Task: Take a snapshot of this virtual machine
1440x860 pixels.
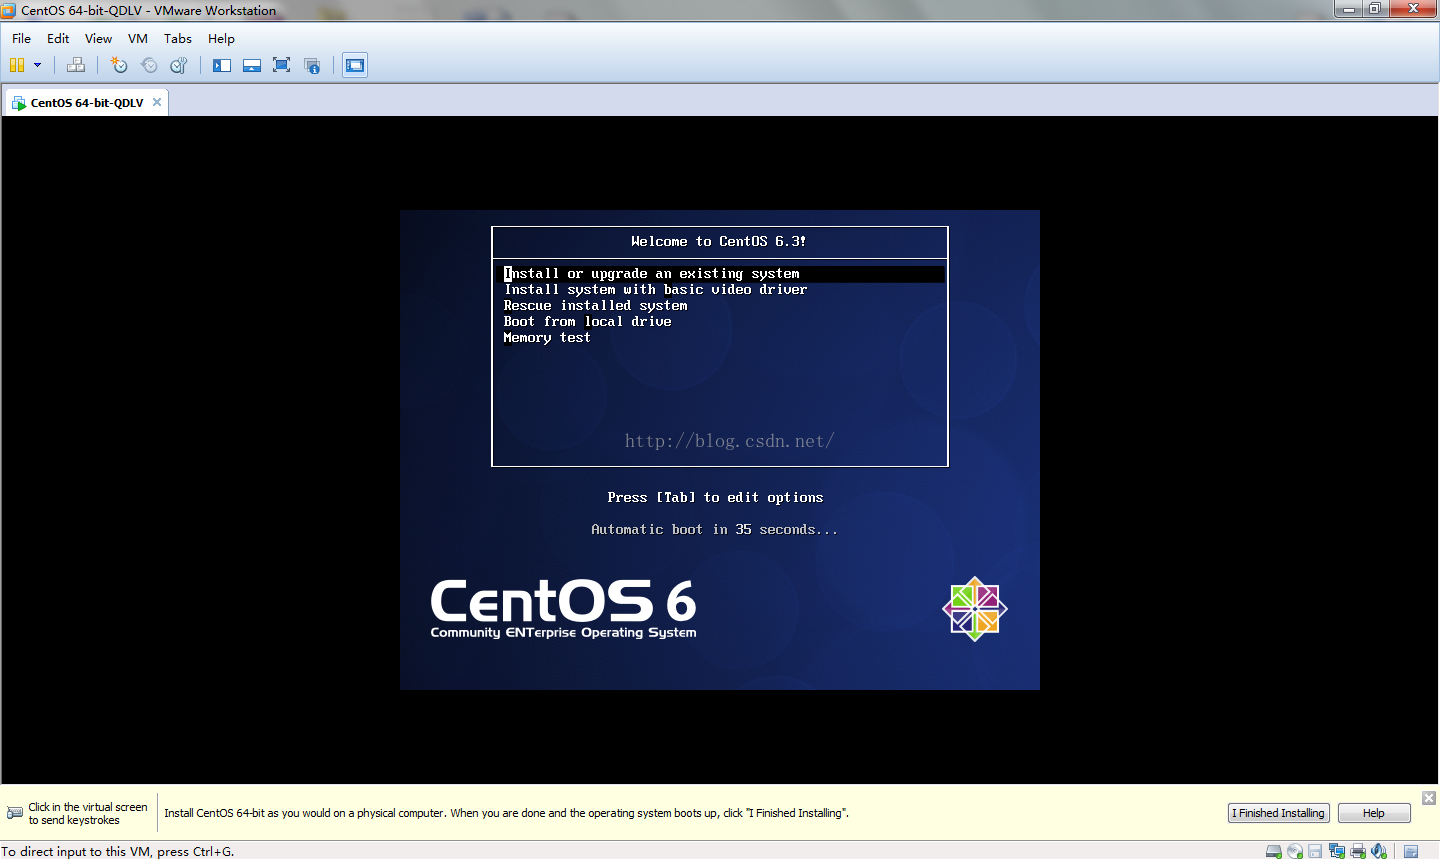Action: (x=119, y=65)
